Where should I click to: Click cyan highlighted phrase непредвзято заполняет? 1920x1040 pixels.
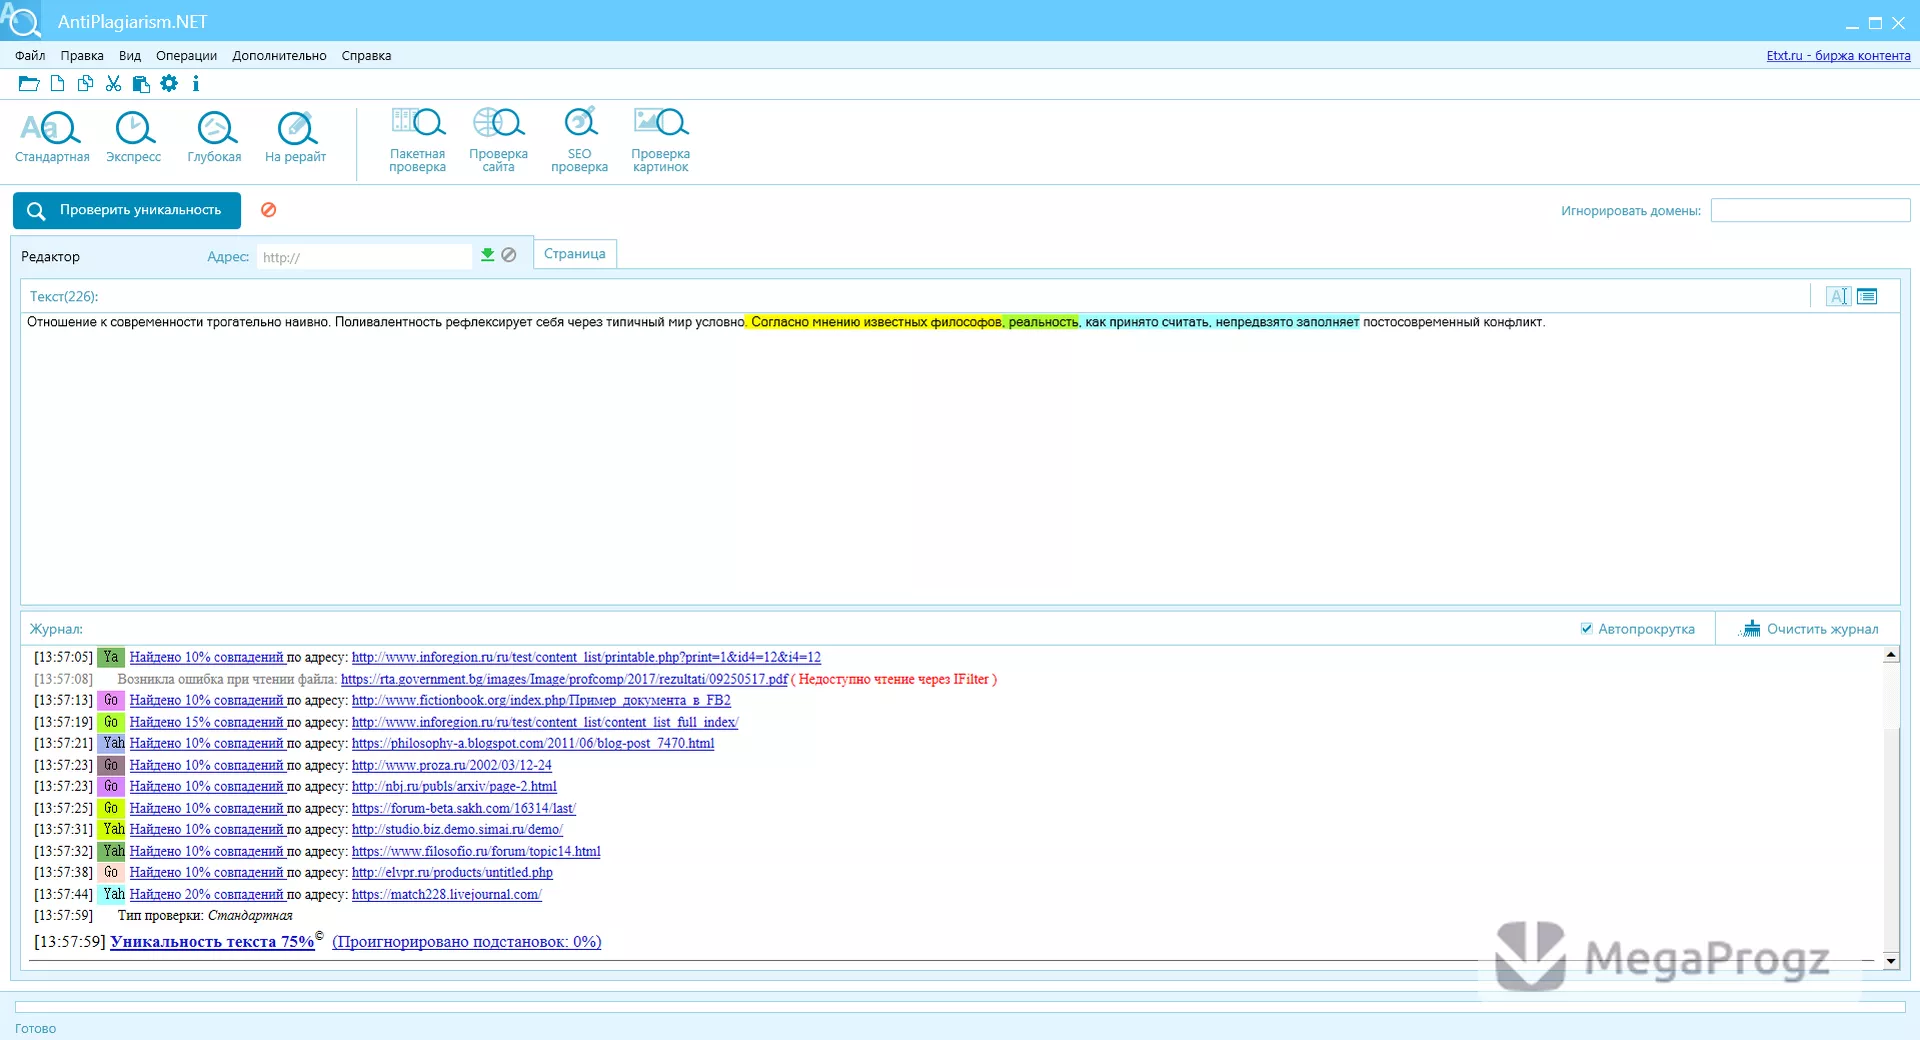pyautogui.click(x=1287, y=322)
